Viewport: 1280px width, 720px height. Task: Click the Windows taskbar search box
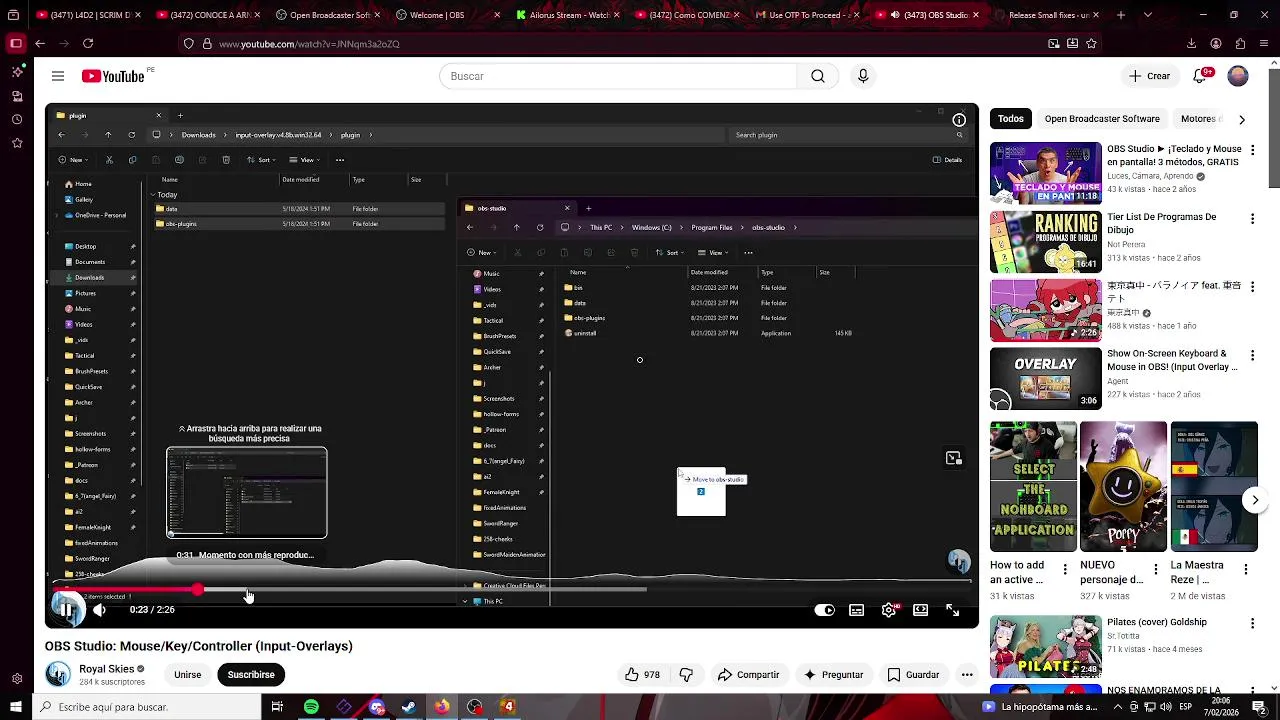(x=147, y=707)
